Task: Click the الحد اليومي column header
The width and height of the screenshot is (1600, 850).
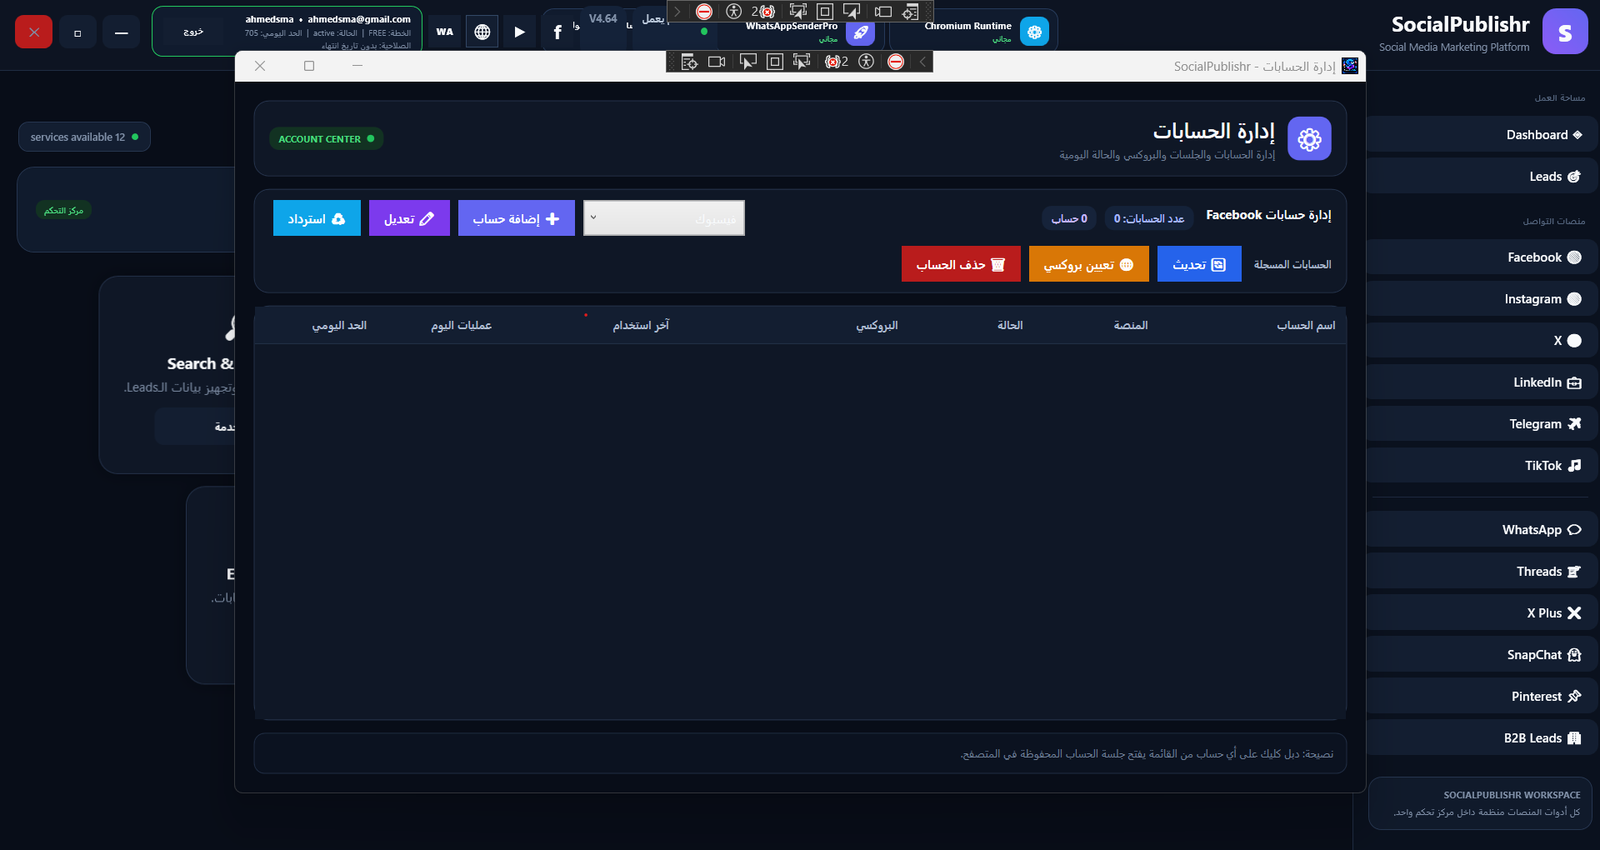Action: click(x=339, y=326)
